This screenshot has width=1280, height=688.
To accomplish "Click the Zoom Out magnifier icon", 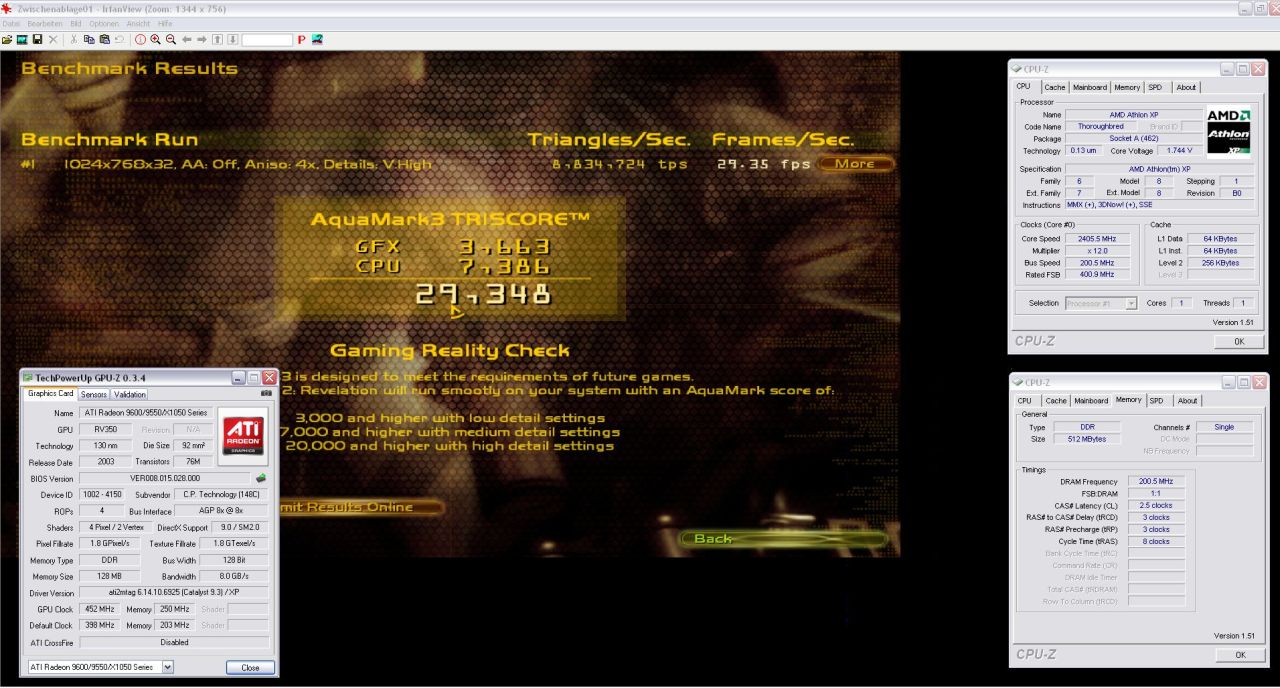I will (x=171, y=39).
